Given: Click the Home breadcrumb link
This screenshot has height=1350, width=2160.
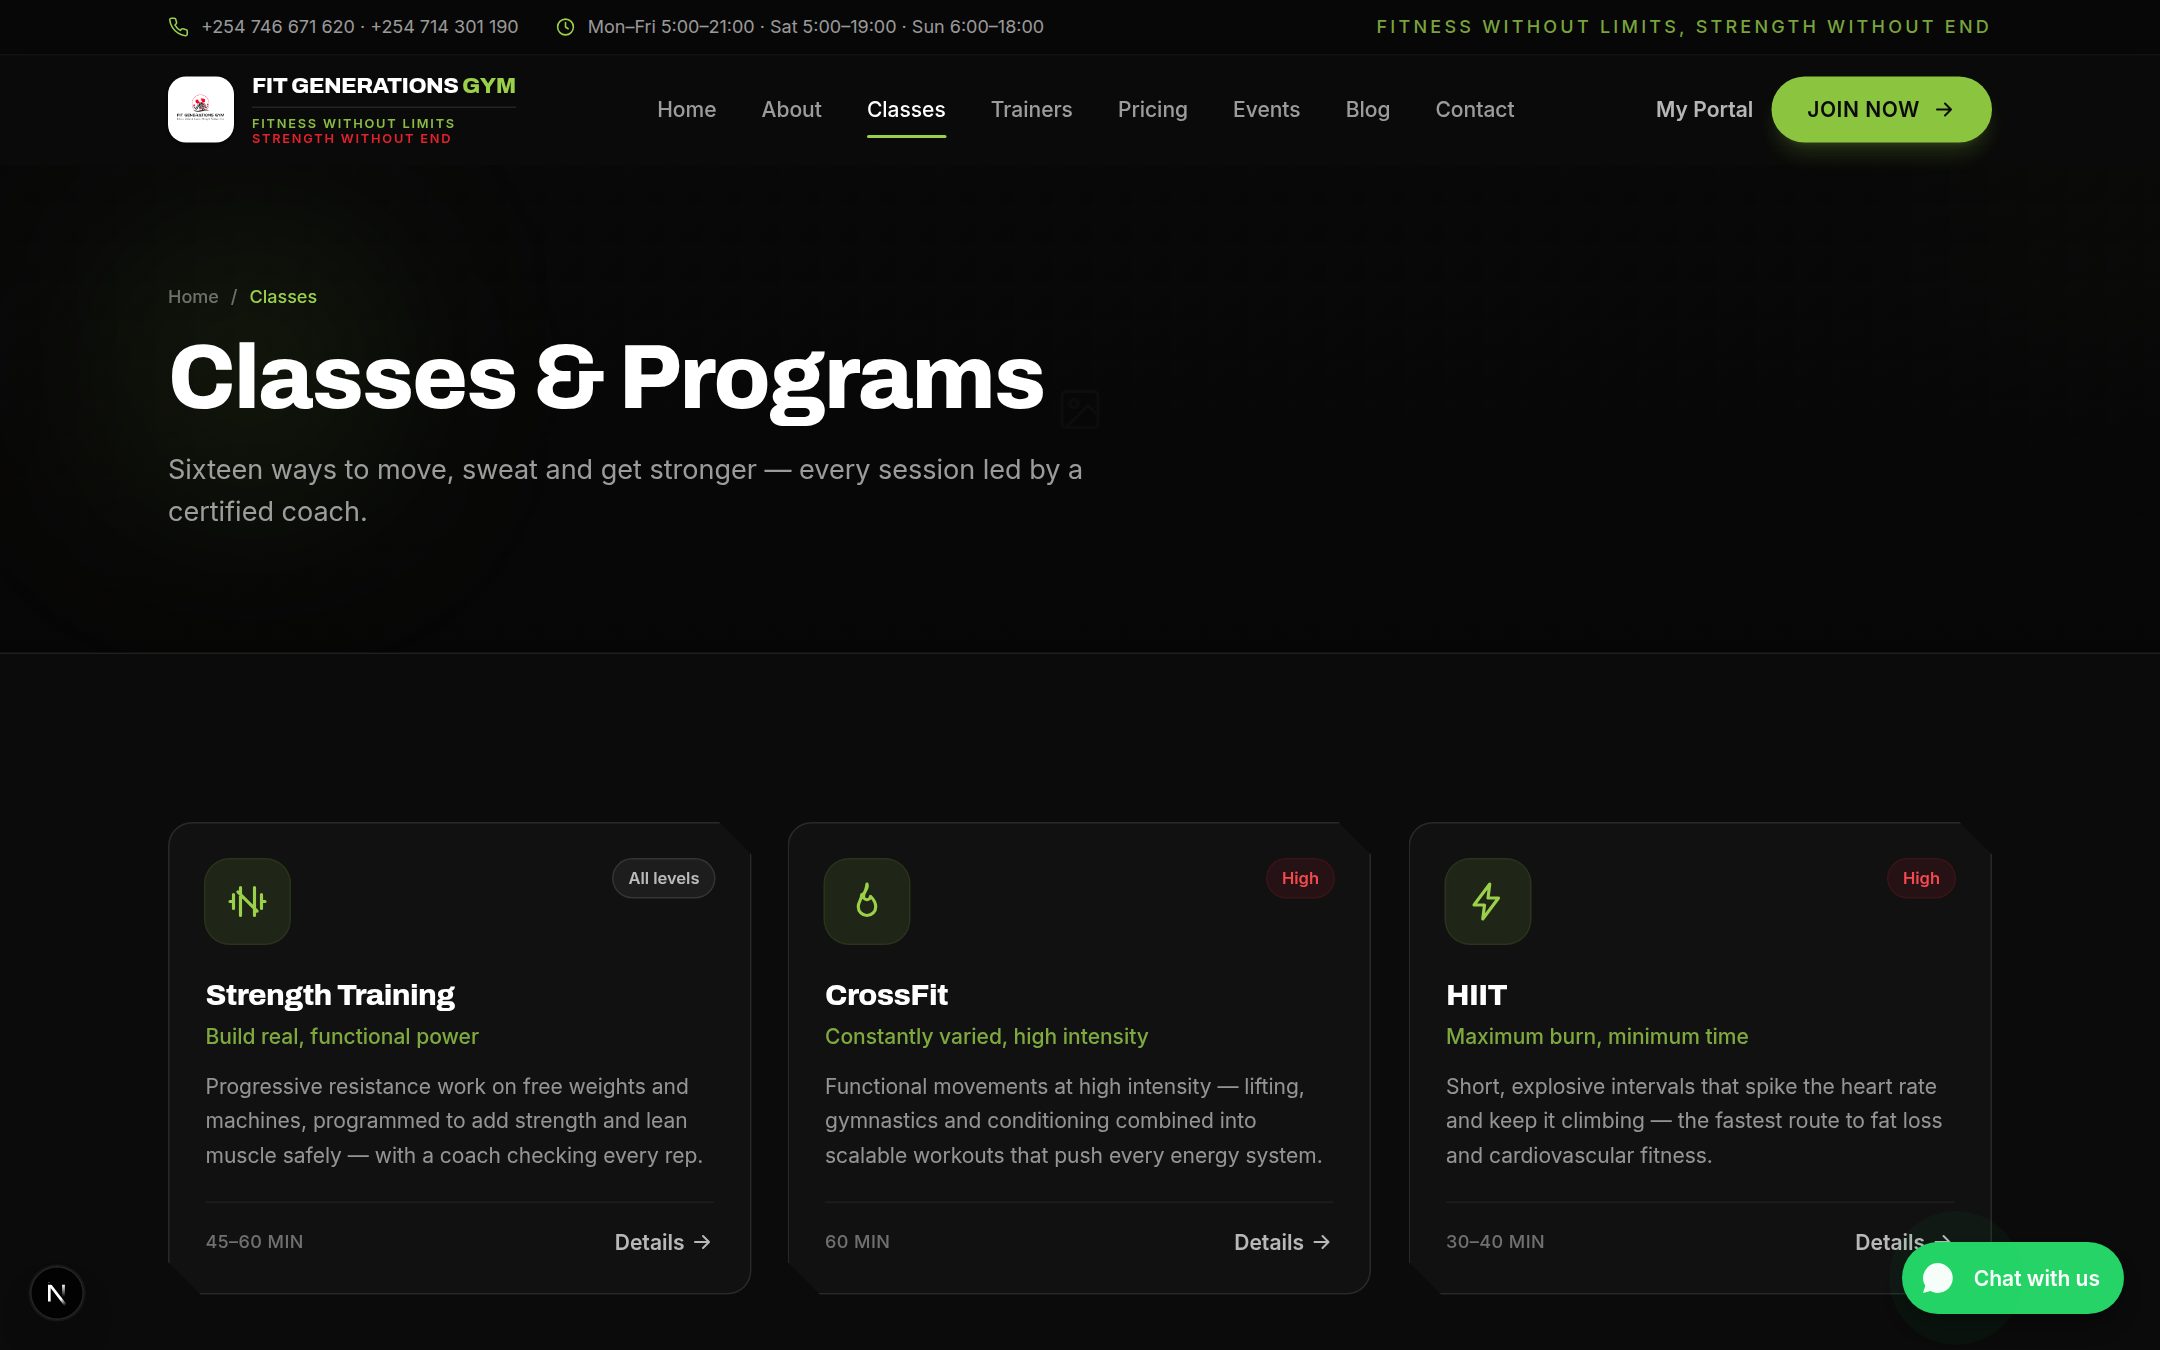Looking at the screenshot, I should click(193, 297).
